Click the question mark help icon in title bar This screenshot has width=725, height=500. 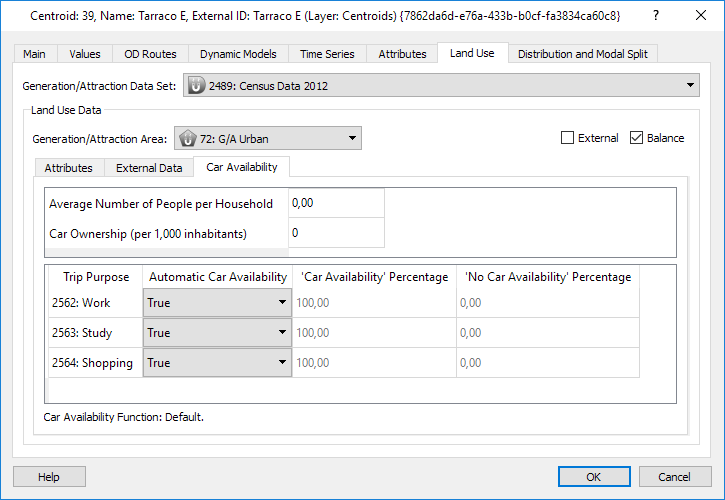coord(655,16)
